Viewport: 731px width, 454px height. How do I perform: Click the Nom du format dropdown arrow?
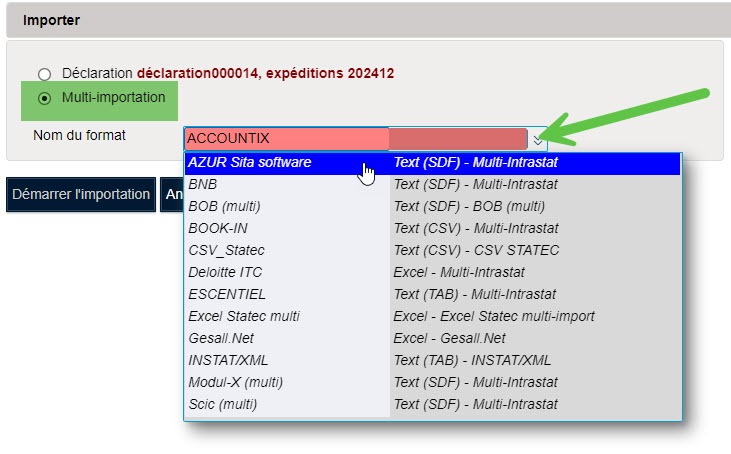tap(538, 139)
